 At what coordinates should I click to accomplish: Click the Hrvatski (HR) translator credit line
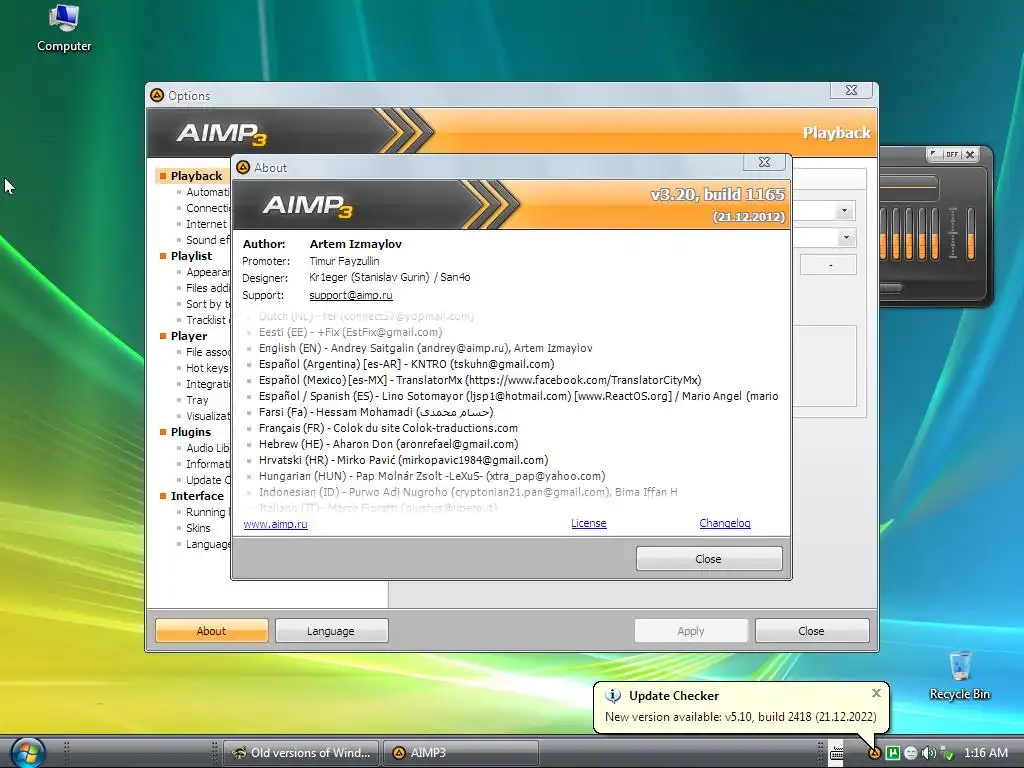click(403, 460)
